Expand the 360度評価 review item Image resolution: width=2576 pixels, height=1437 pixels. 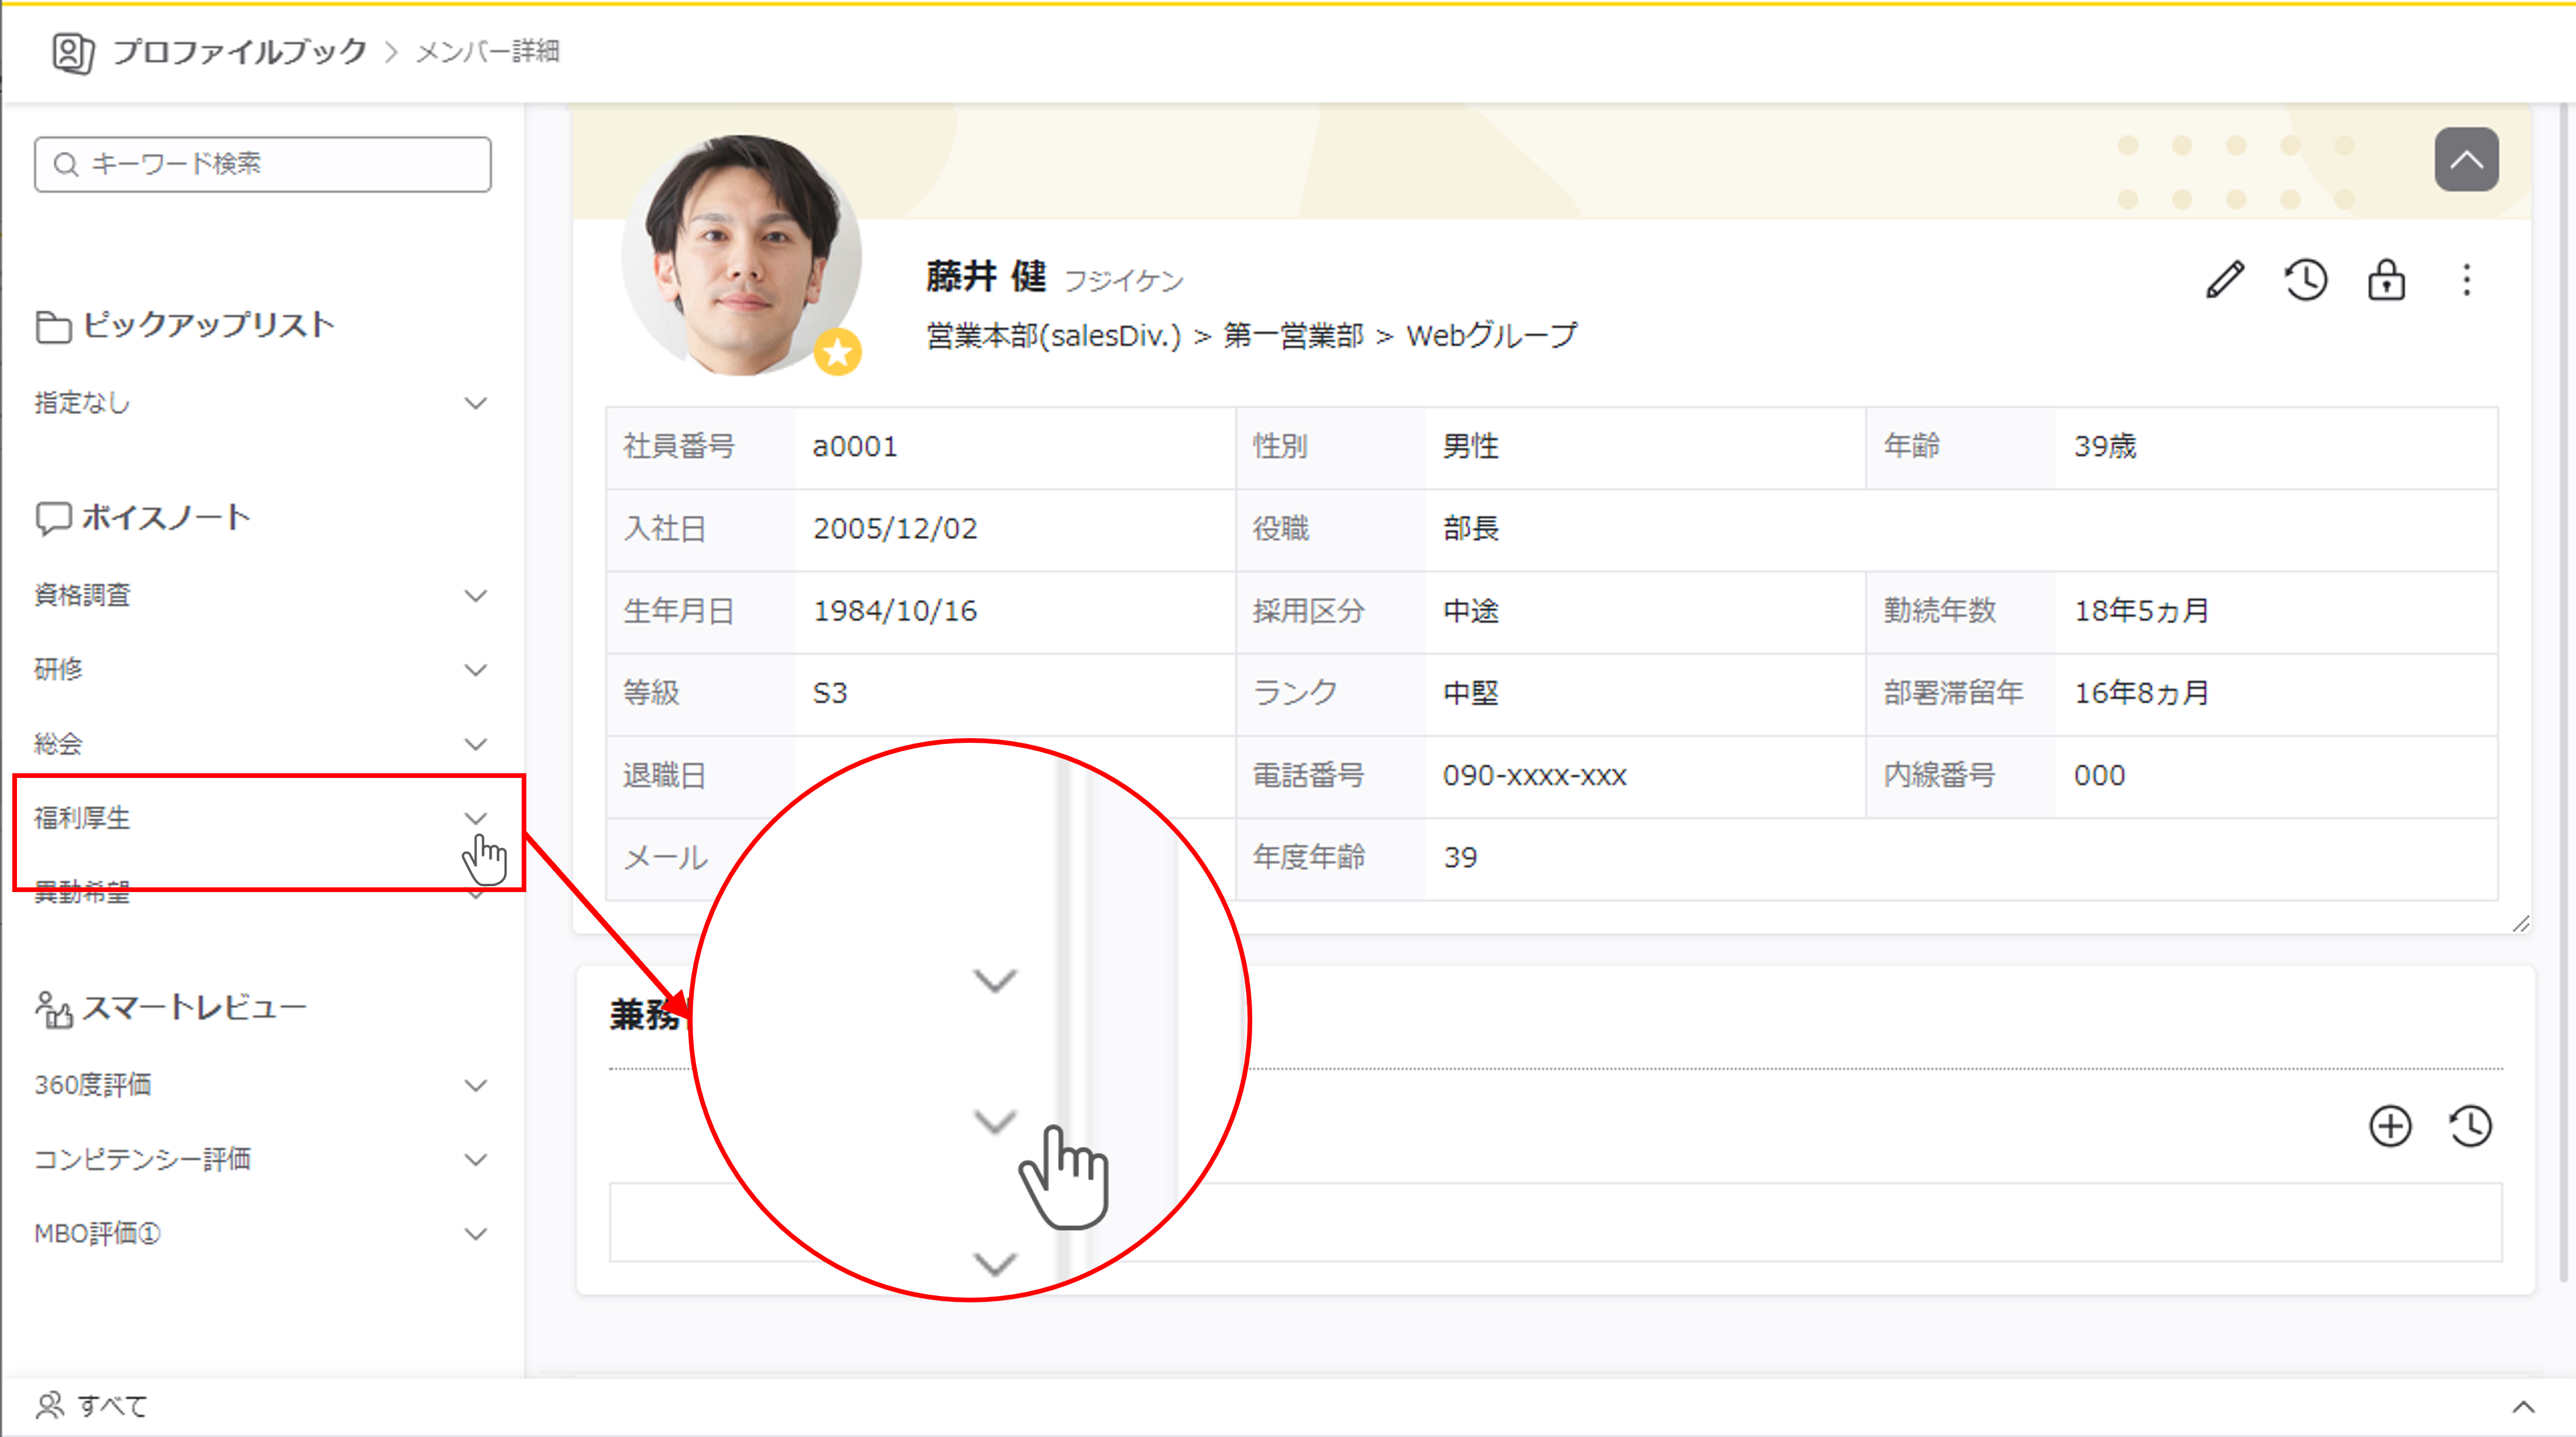476,1085
